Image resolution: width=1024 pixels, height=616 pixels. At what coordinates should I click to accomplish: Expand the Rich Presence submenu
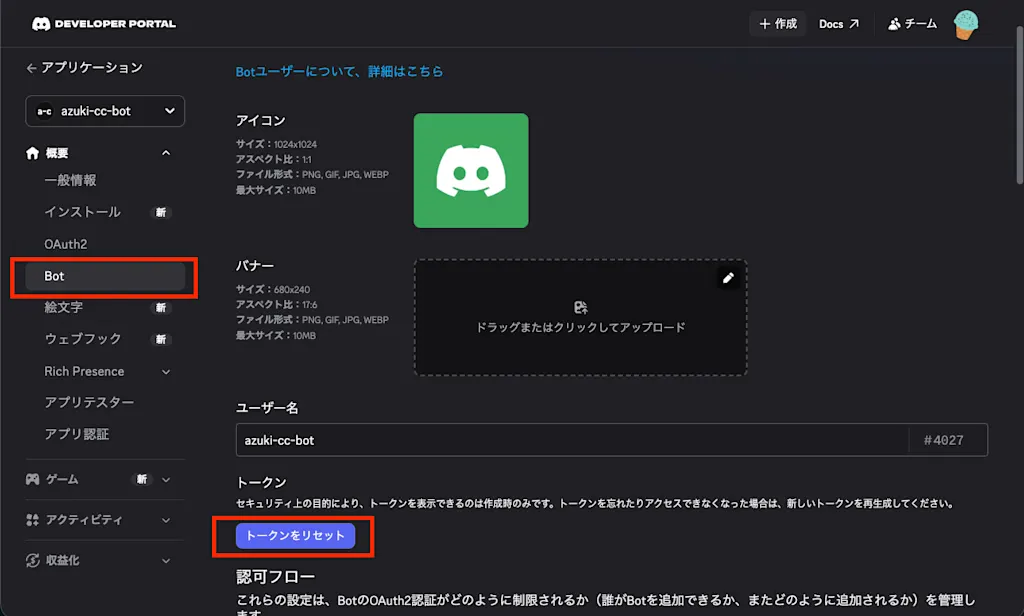(x=166, y=372)
